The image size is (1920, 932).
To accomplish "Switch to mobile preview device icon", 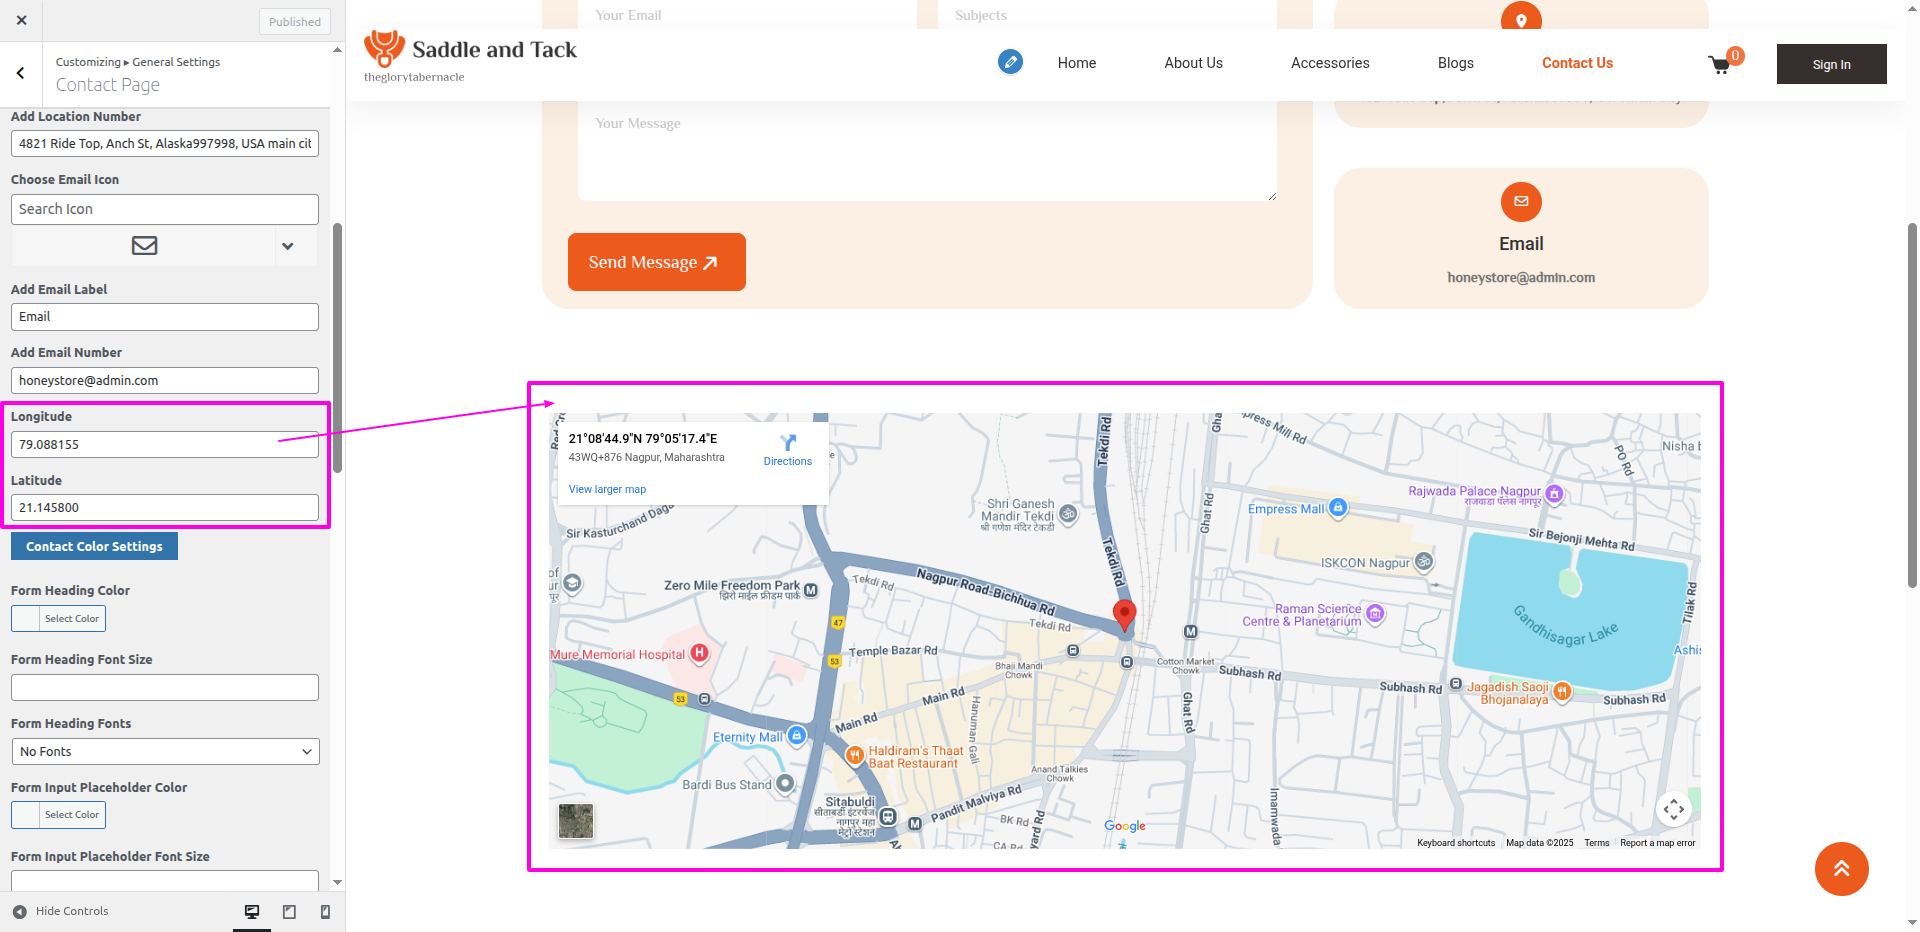I will coord(325,911).
